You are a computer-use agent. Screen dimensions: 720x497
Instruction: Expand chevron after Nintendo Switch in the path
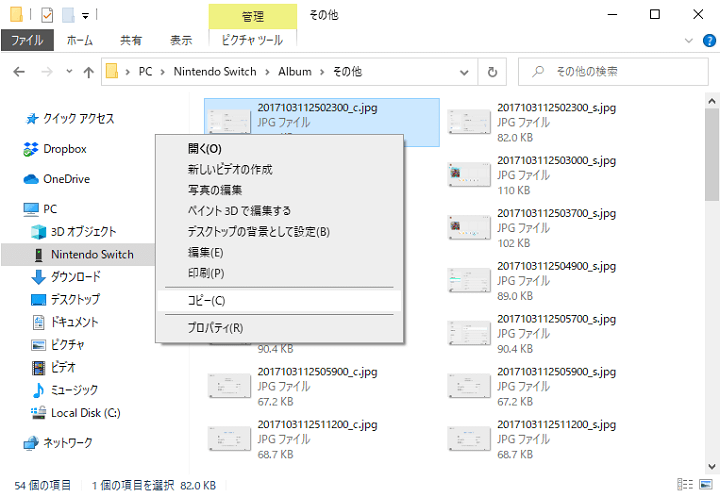[x=267, y=72]
